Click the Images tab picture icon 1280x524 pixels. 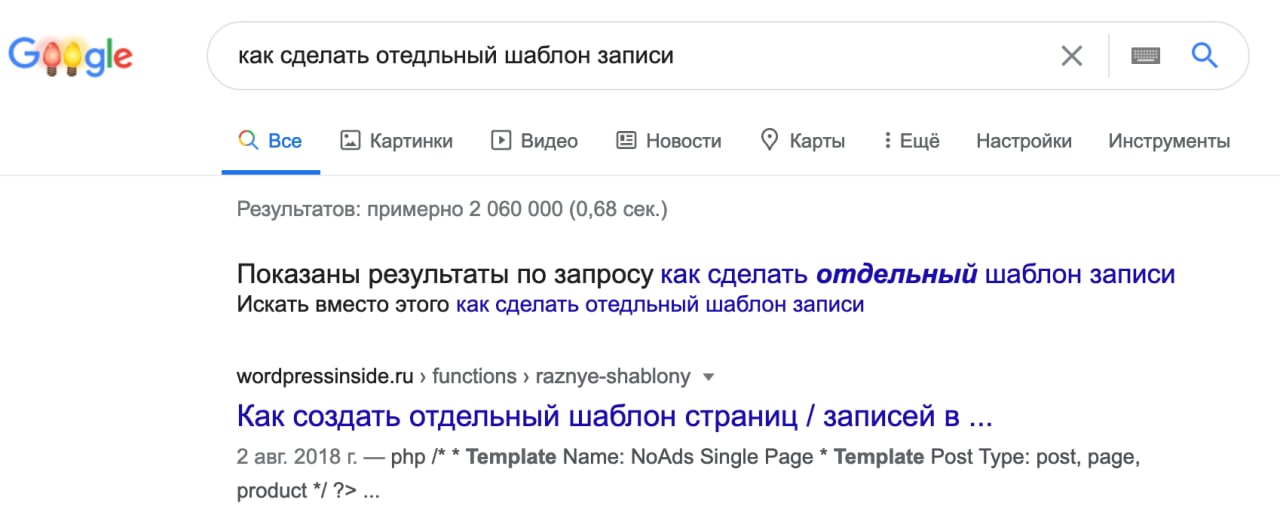[x=350, y=141]
